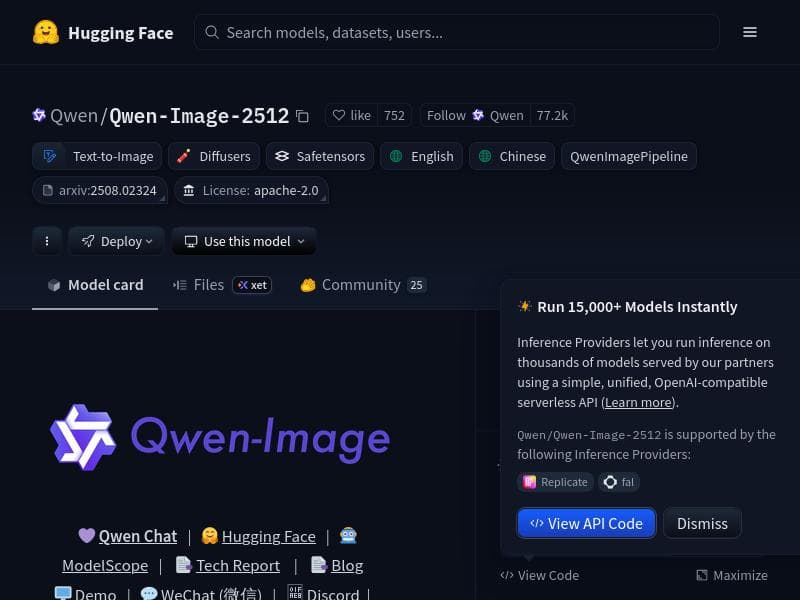Click the search models input field
Viewport: 800px width, 600px height.
coord(457,32)
